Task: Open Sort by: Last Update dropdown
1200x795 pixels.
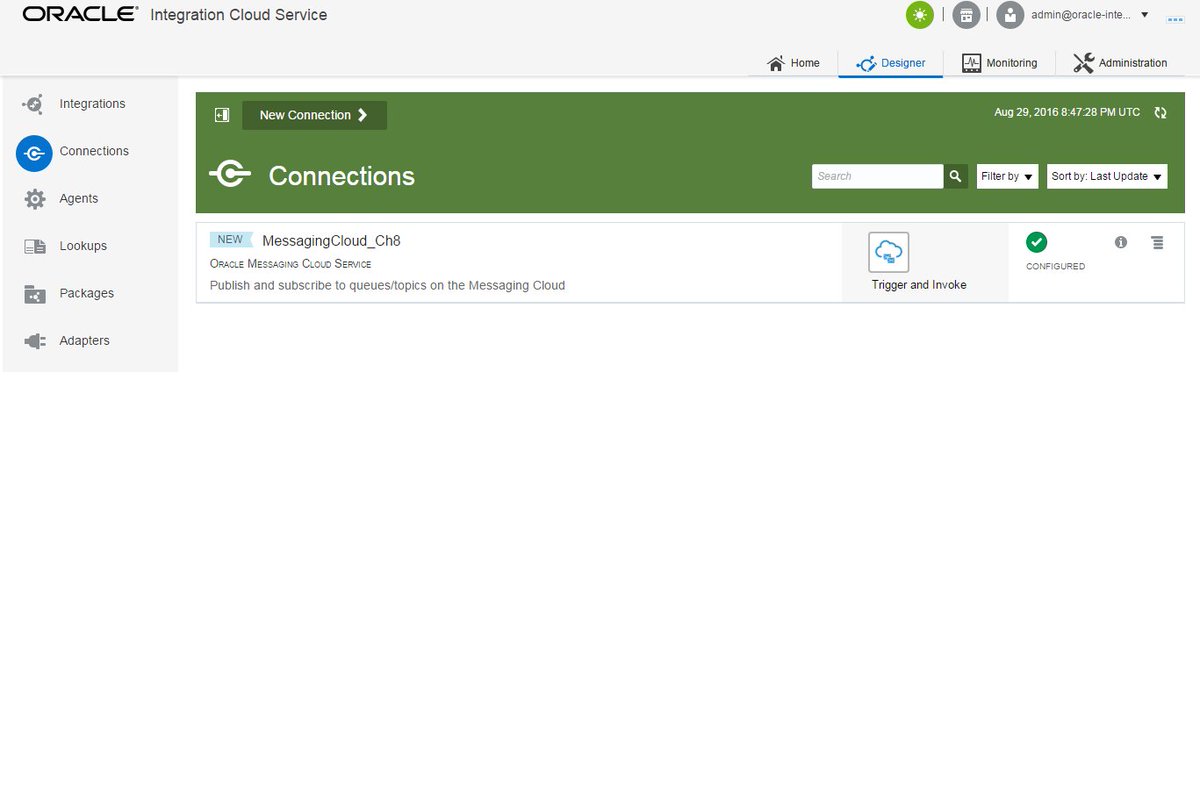Action: coord(1107,176)
